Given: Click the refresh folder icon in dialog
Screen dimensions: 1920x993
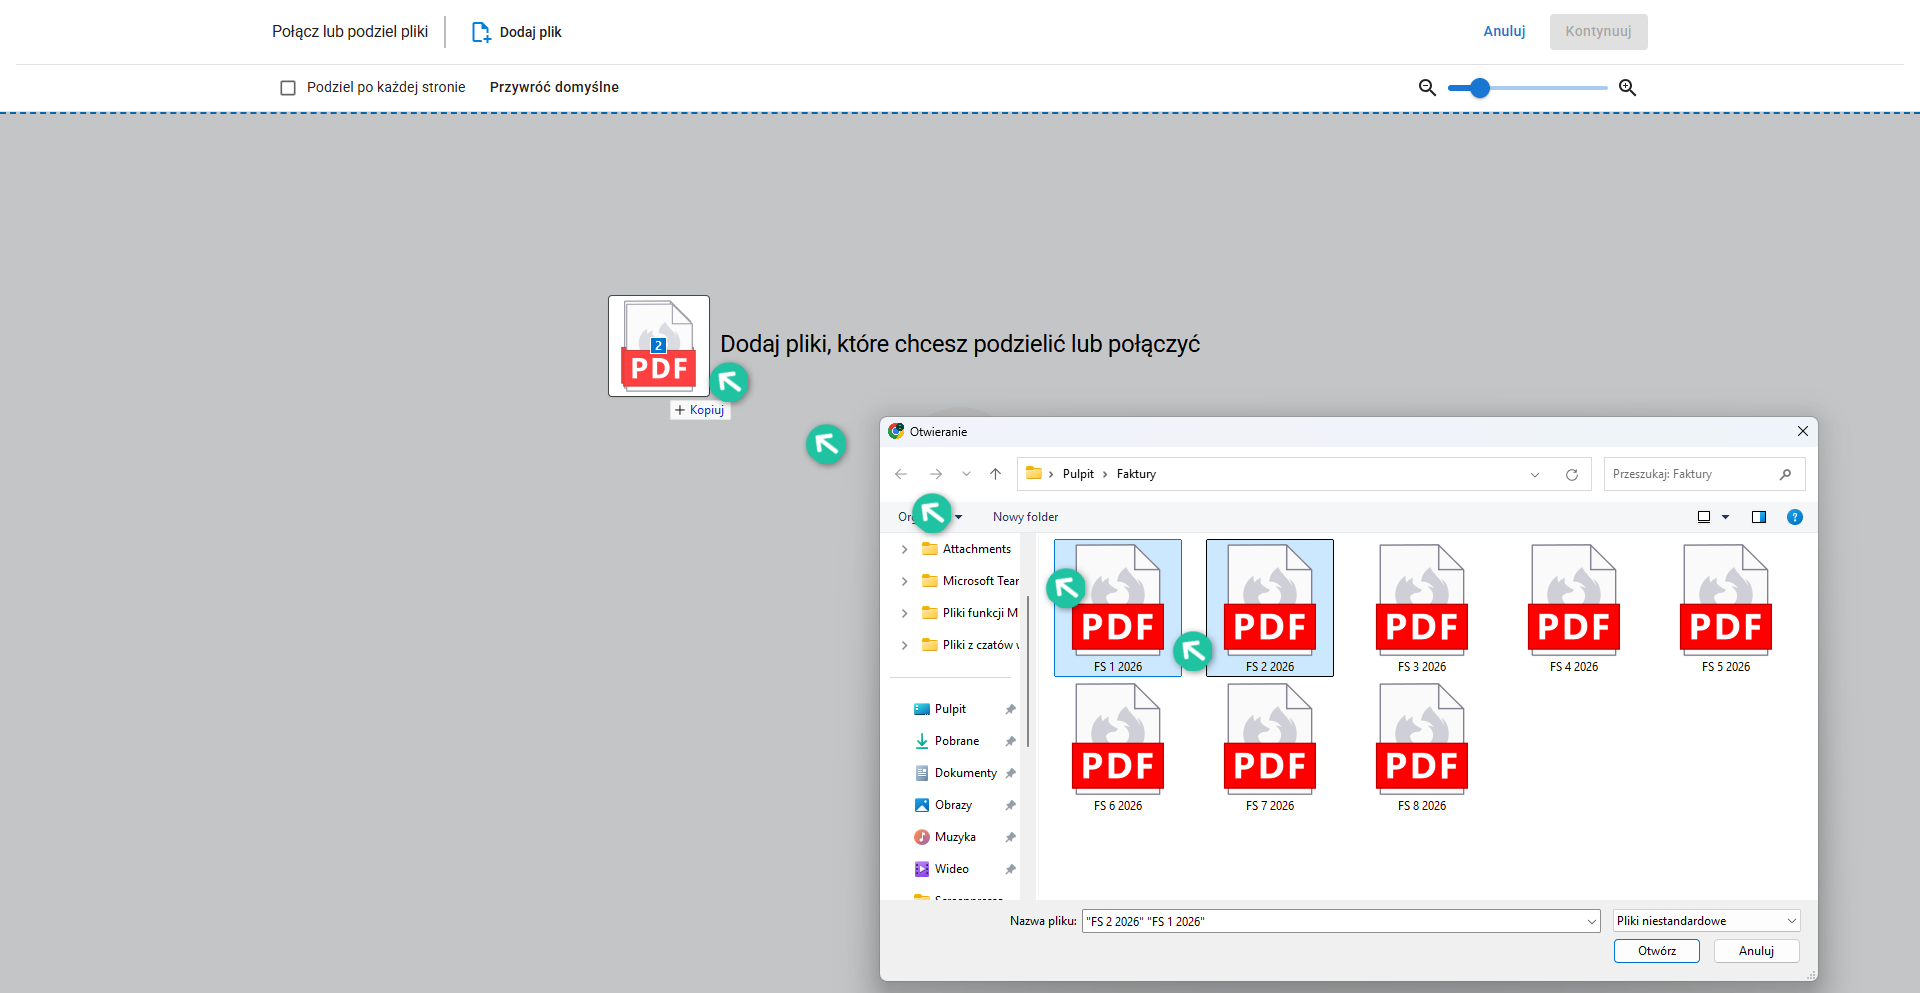Looking at the screenshot, I should click(x=1572, y=475).
